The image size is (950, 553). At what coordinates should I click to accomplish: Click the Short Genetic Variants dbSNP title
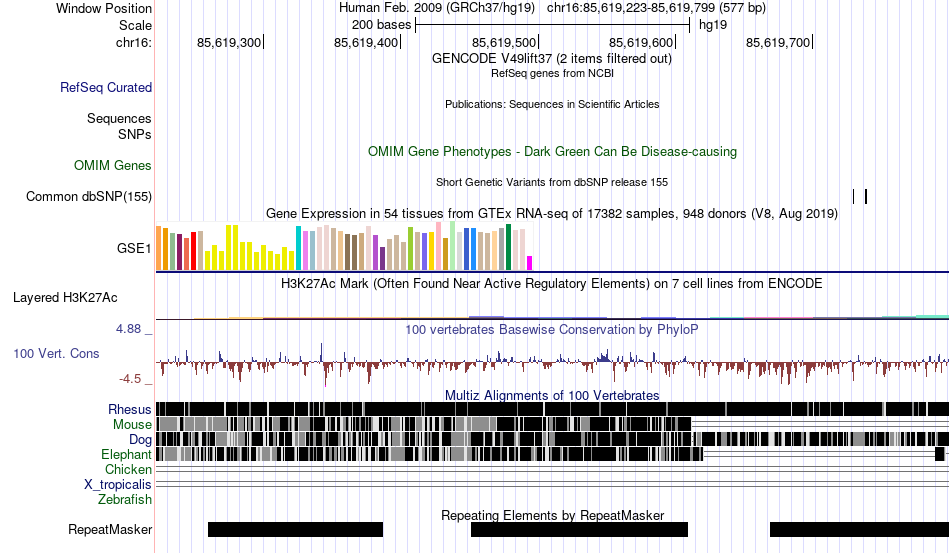click(x=552, y=182)
